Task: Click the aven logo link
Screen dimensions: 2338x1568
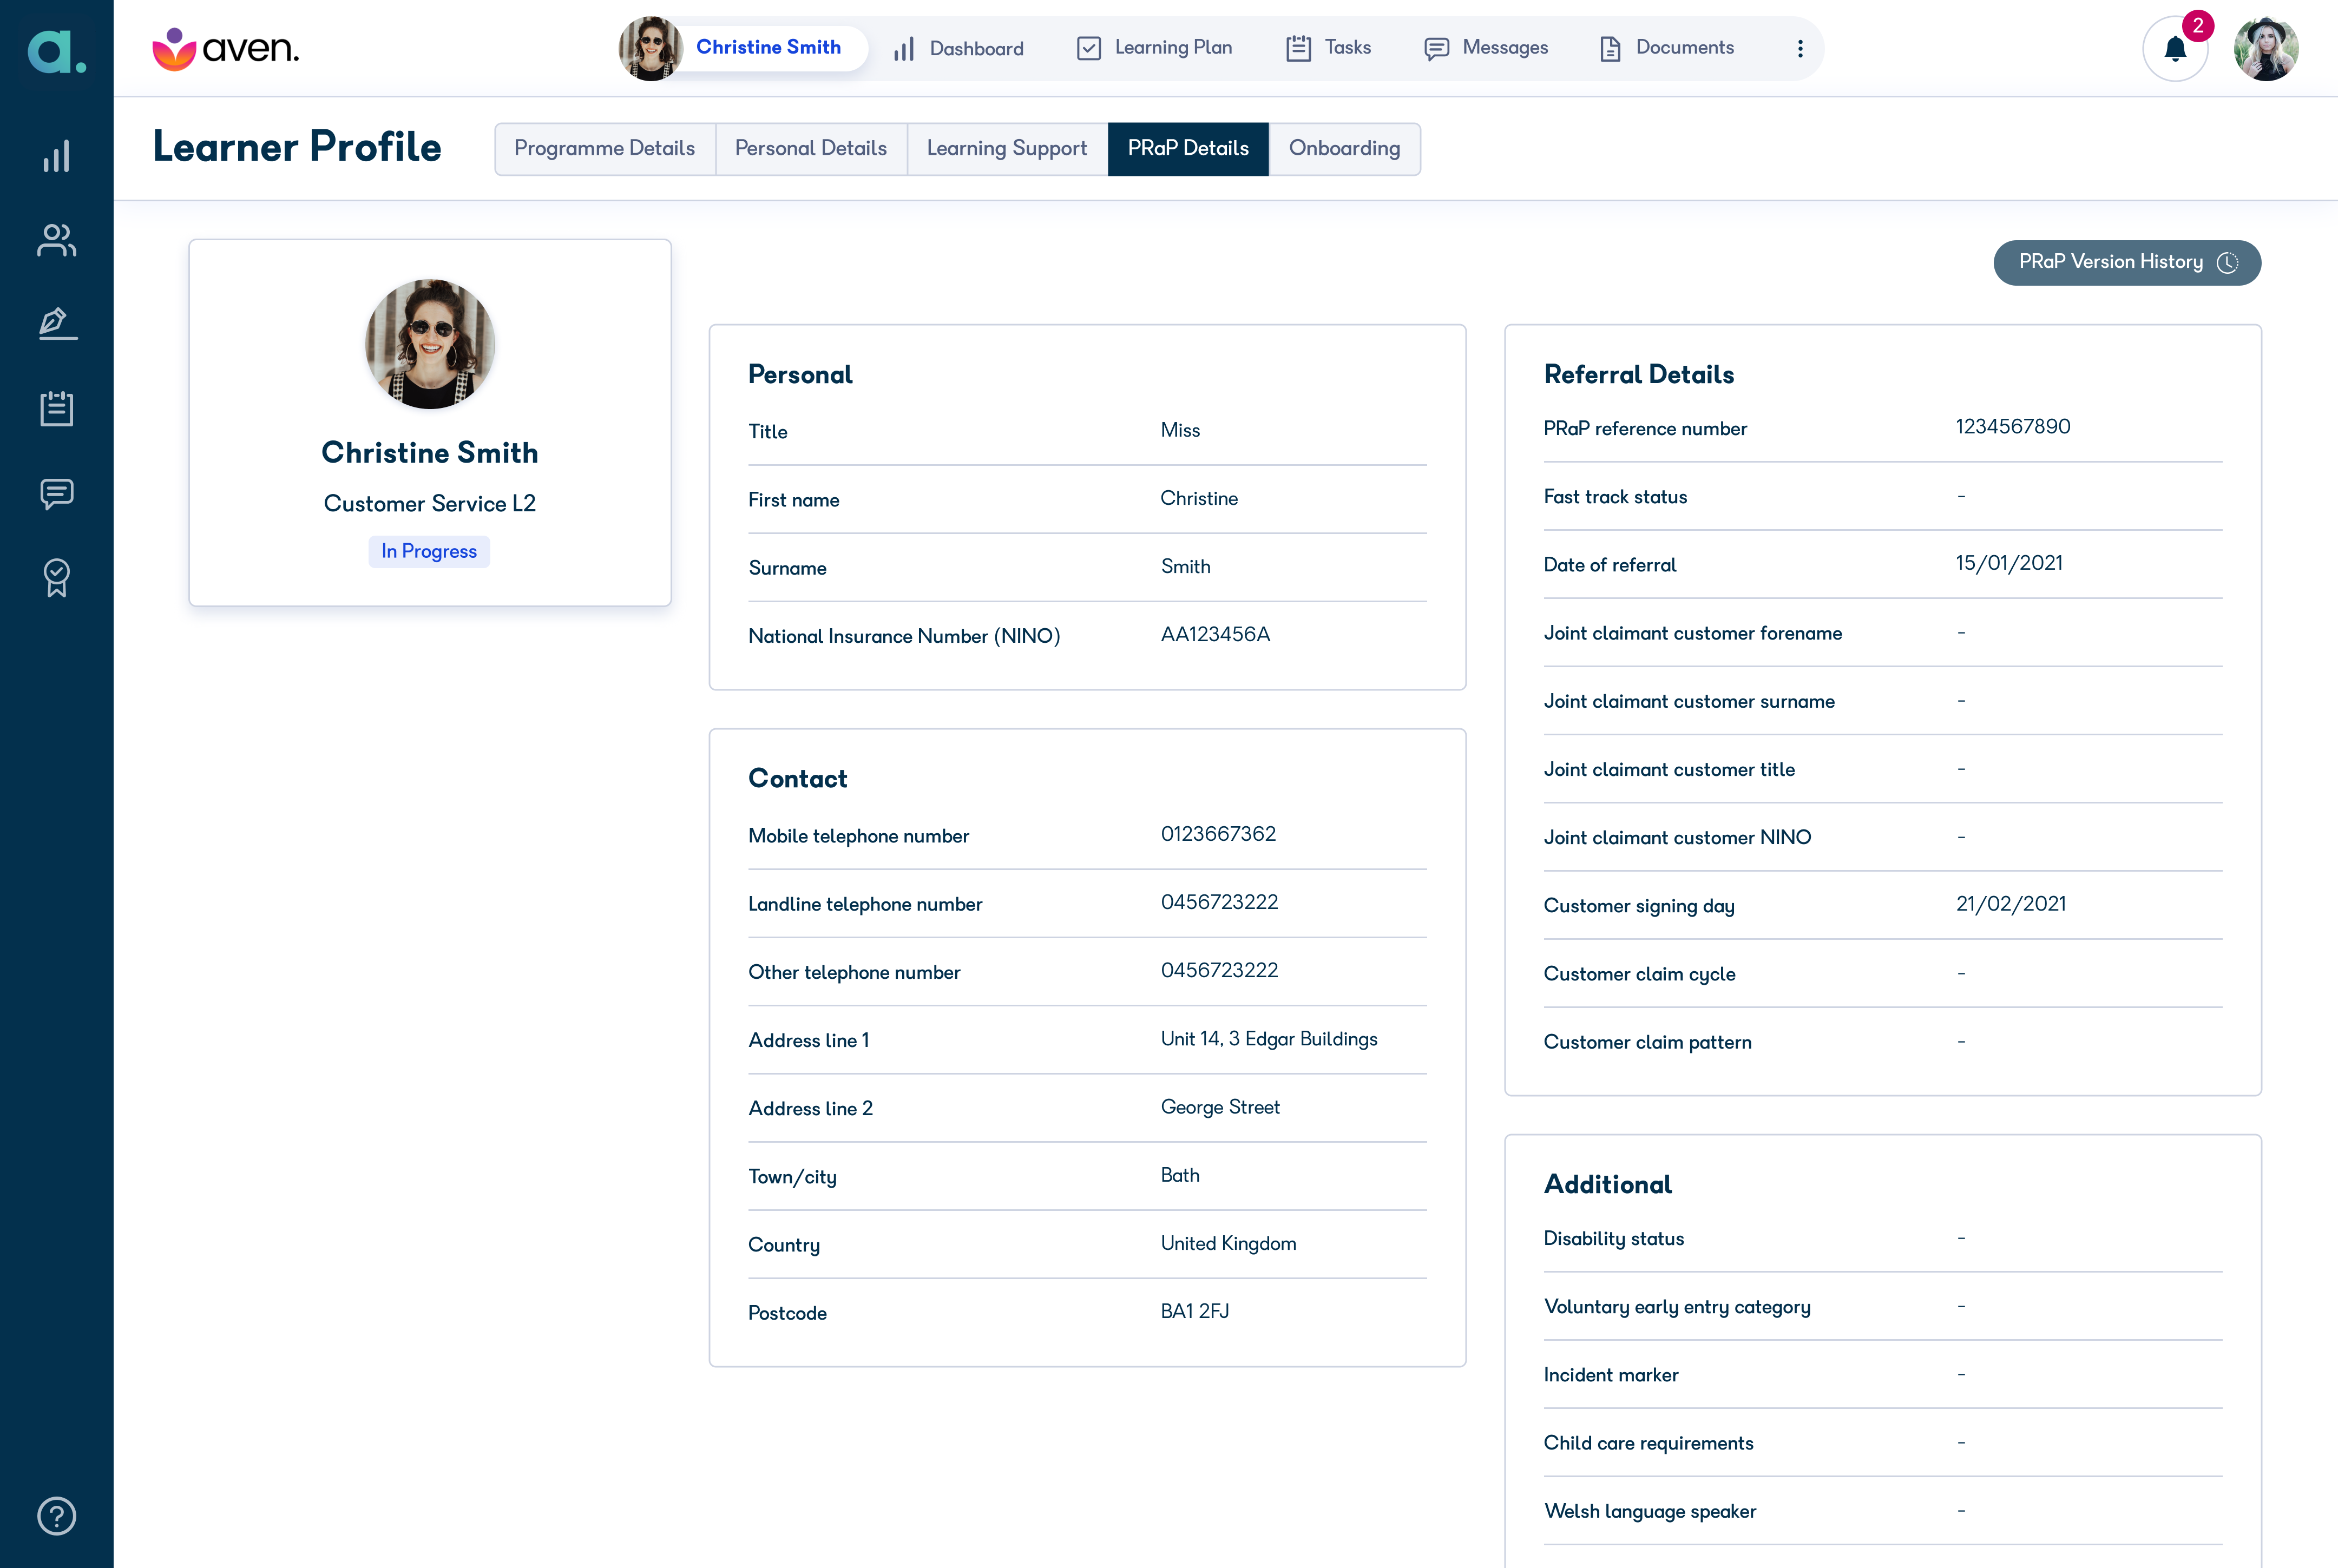Action: click(x=226, y=48)
